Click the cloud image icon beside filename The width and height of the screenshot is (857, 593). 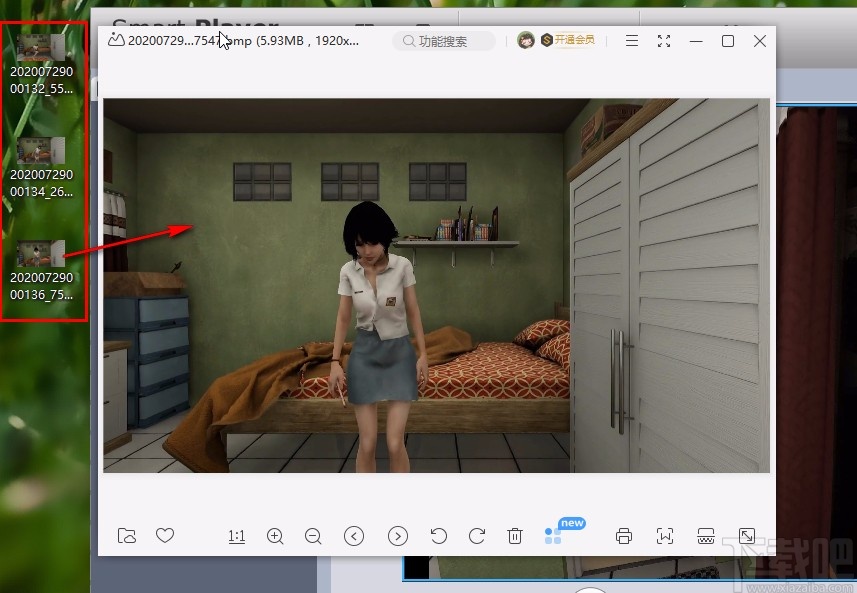[x=116, y=39]
